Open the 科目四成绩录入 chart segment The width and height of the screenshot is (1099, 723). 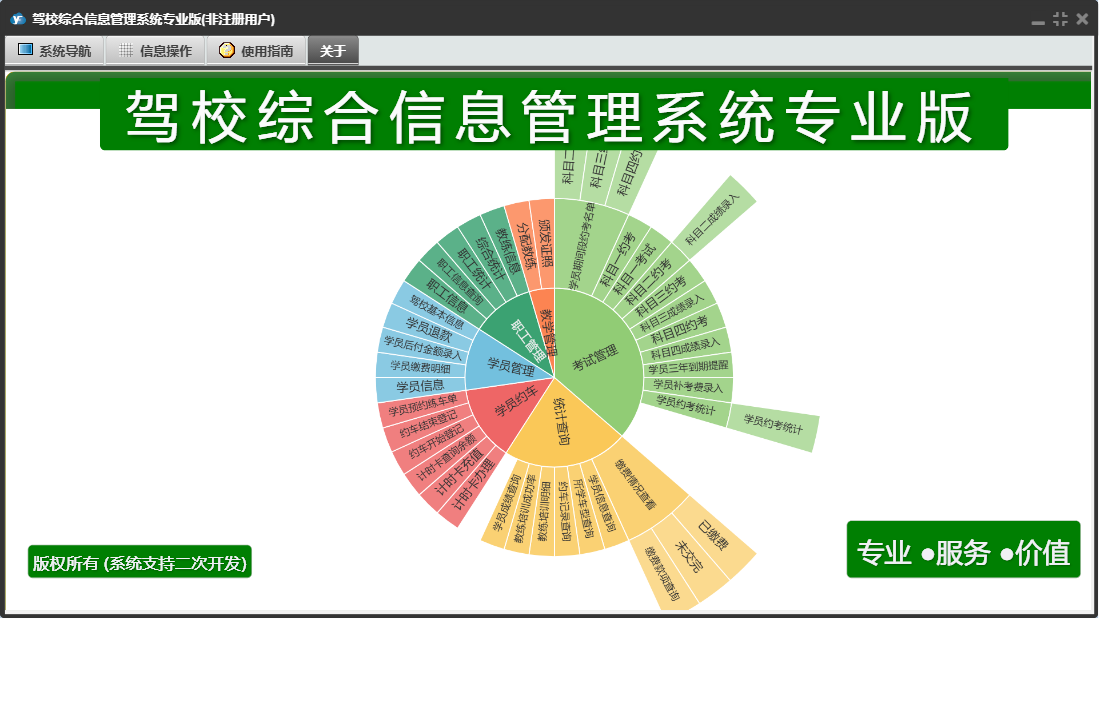pos(685,347)
